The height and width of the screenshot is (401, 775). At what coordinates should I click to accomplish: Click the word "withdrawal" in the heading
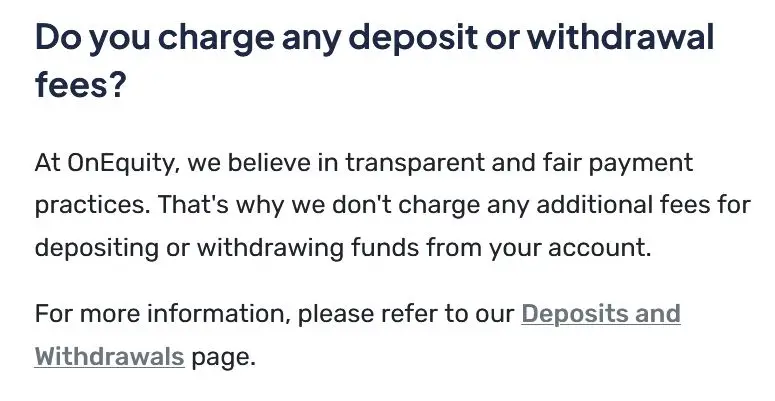[x=620, y=40]
